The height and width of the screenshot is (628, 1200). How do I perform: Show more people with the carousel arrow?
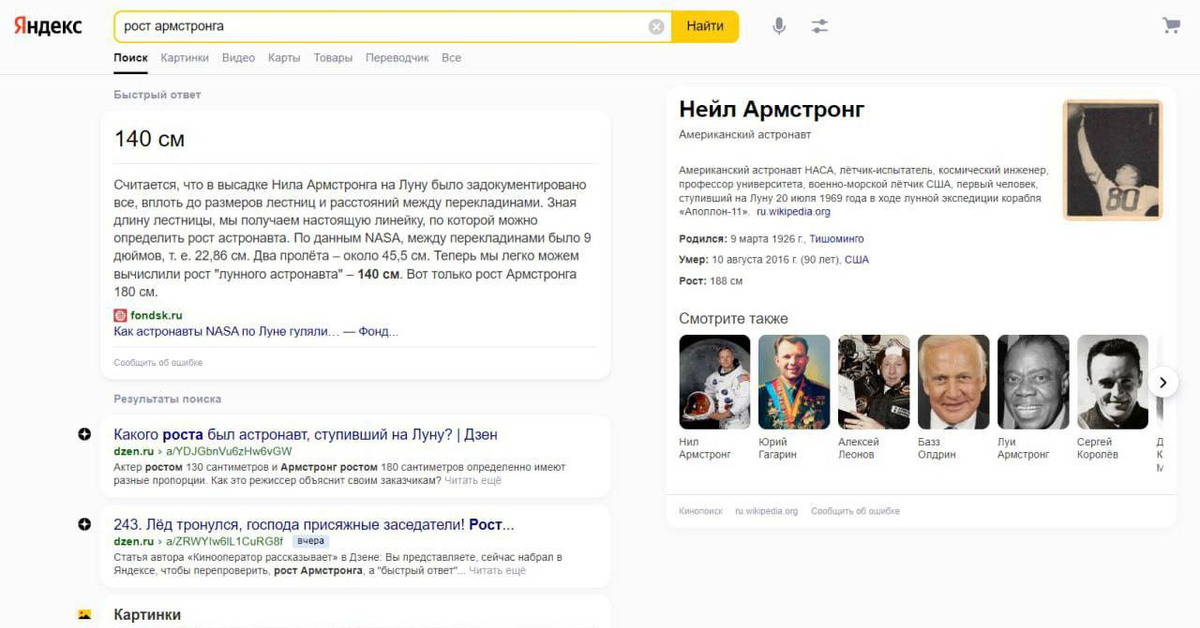tap(1162, 381)
